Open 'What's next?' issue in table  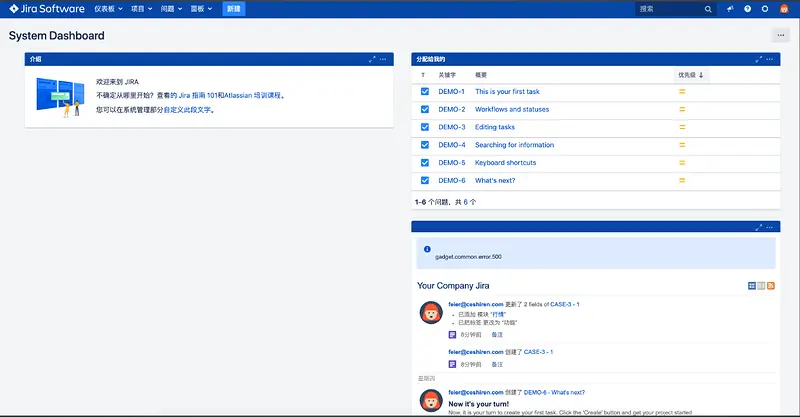(495, 180)
